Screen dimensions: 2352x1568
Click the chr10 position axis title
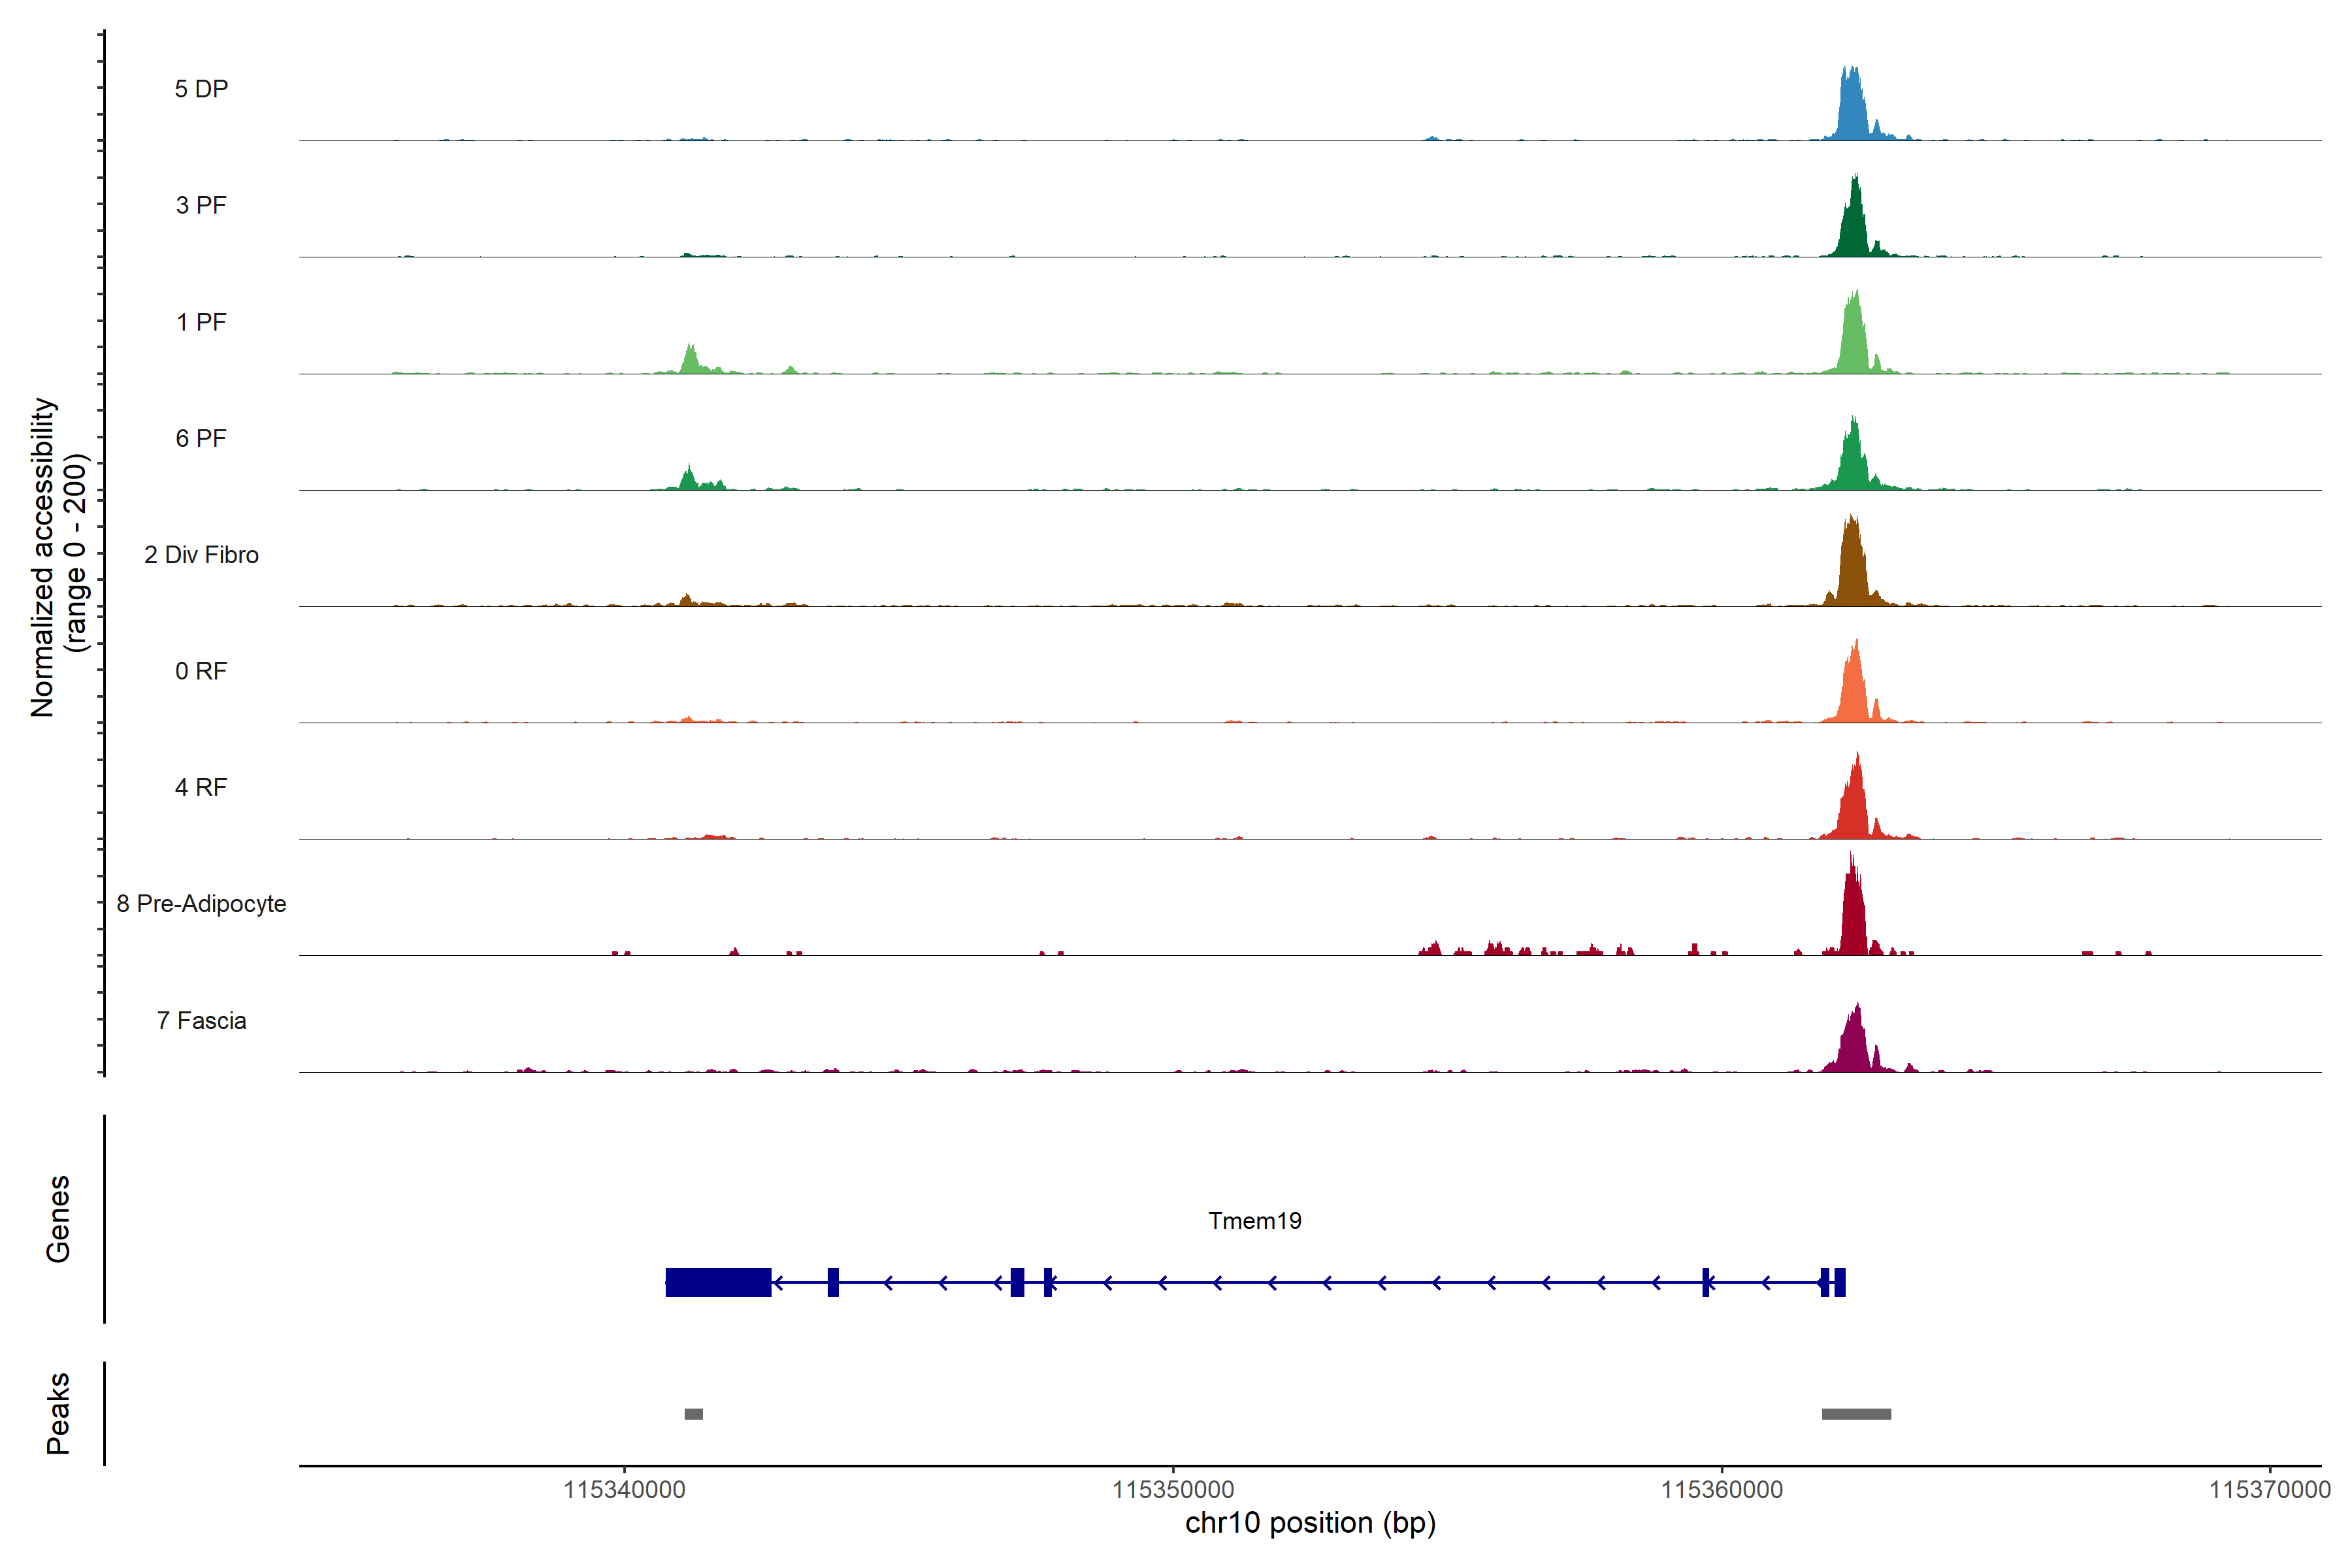[1310, 1523]
